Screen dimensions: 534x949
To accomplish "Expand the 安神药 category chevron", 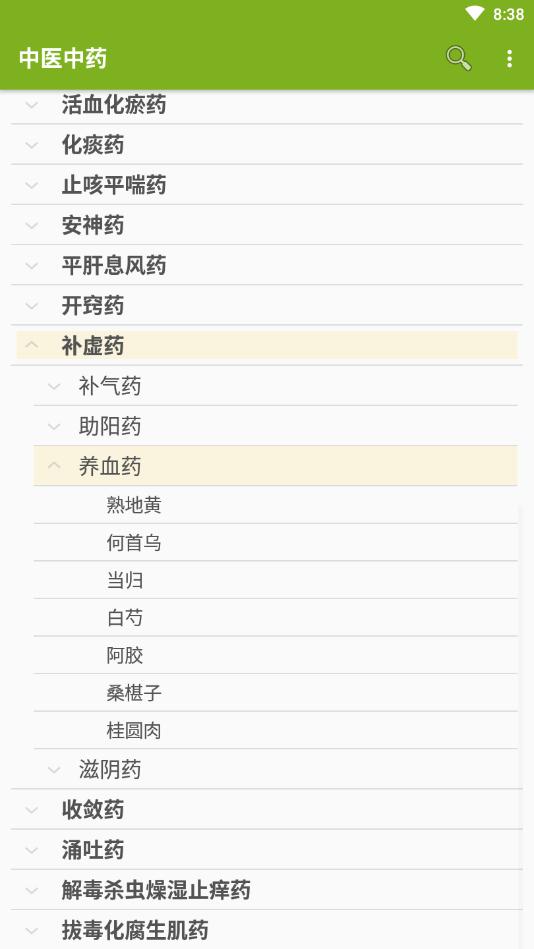I will pyautogui.click(x=32, y=226).
